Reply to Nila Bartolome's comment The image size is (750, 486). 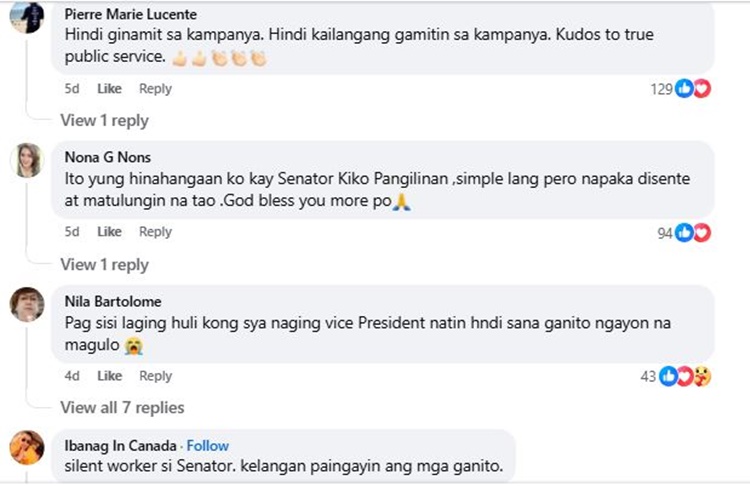pos(155,376)
